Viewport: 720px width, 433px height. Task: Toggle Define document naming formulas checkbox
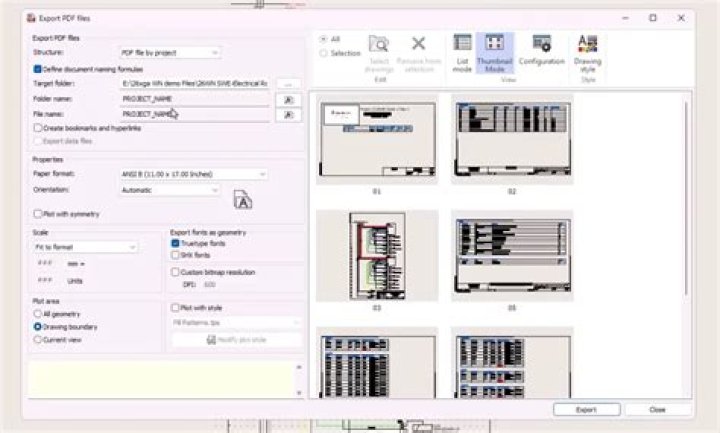click(38, 69)
